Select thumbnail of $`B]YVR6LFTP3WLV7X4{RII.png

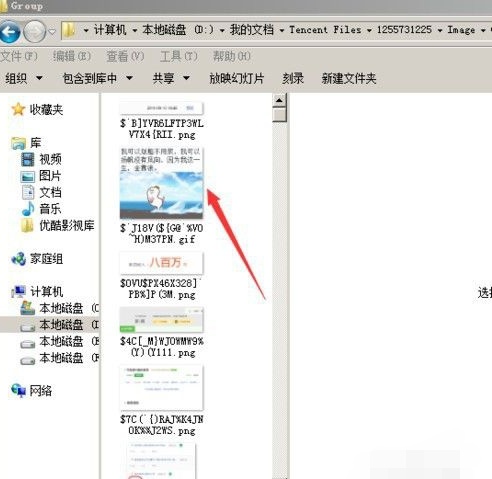click(161, 108)
